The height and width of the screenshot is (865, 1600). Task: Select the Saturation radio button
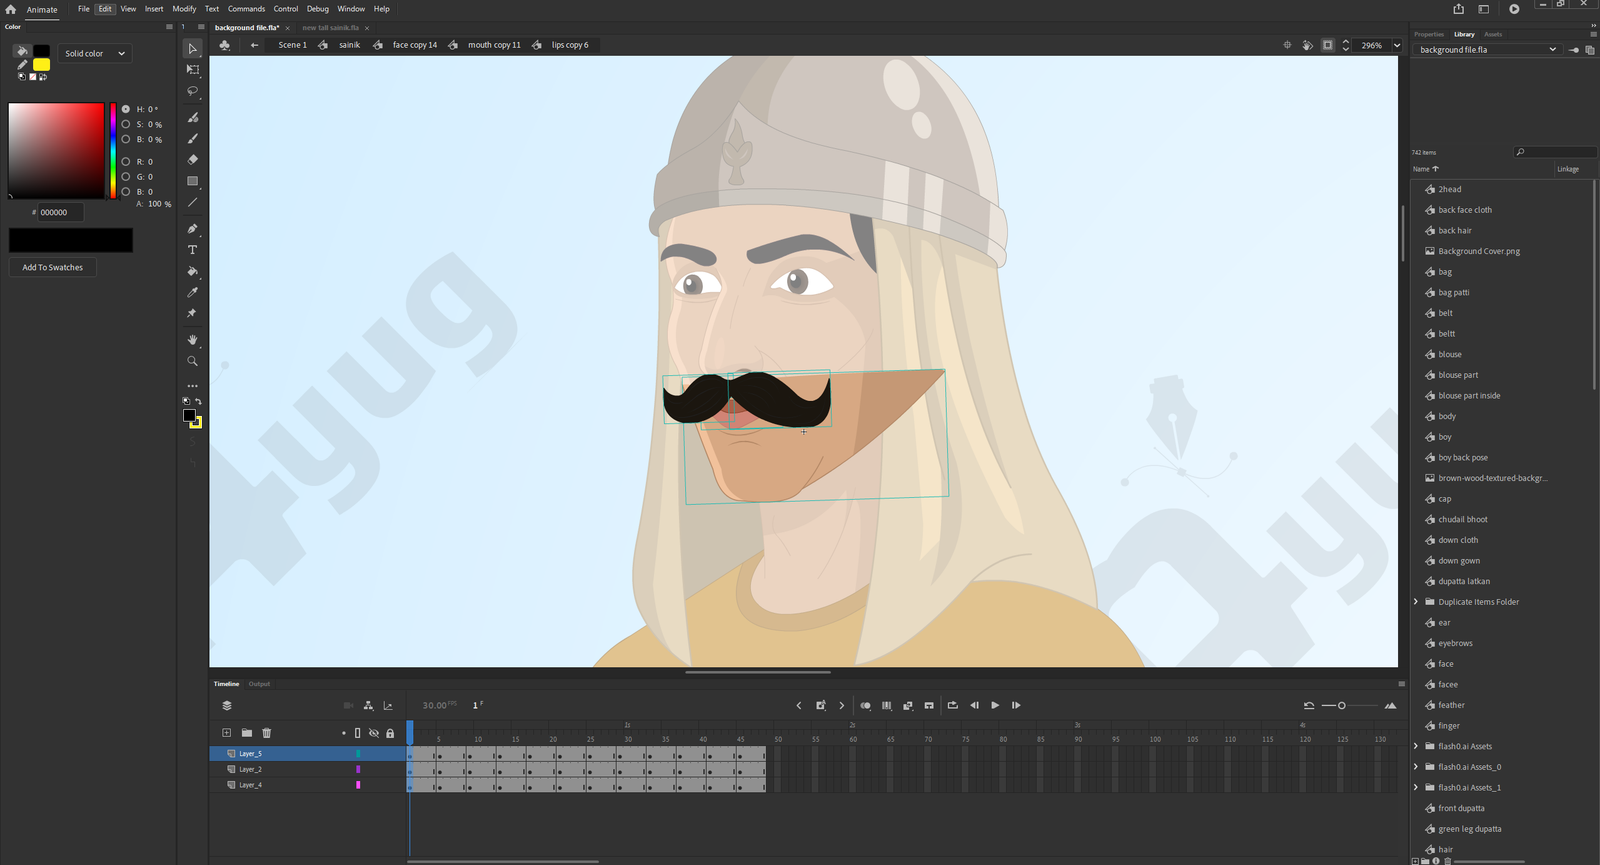click(x=126, y=125)
